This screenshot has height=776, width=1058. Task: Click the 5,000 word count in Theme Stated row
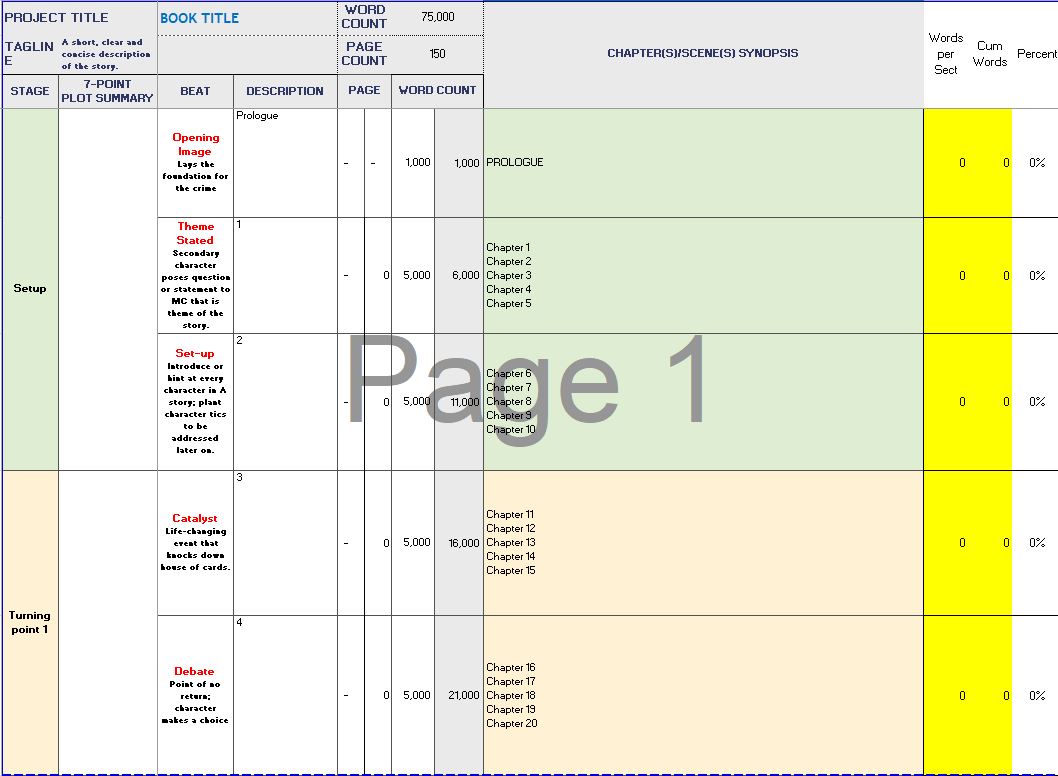(413, 275)
